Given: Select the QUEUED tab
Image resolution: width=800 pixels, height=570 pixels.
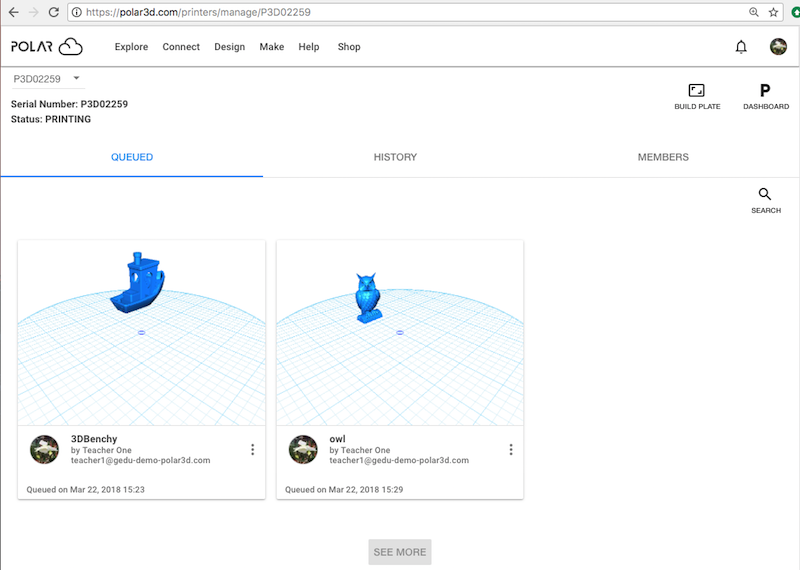Looking at the screenshot, I should pyautogui.click(x=132, y=157).
